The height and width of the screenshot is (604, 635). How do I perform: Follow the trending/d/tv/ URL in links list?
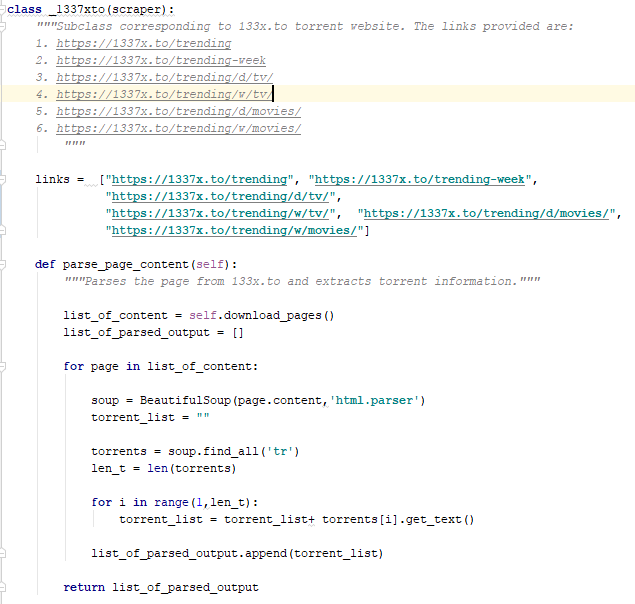tap(220, 196)
